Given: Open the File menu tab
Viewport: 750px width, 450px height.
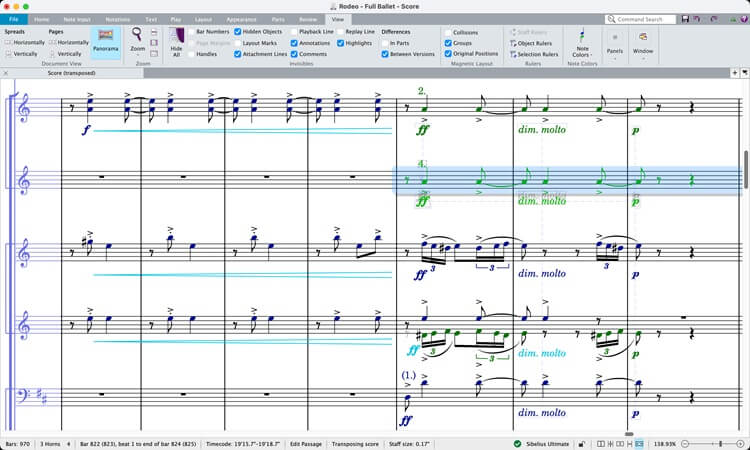Looking at the screenshot, I should pos(14,19).
